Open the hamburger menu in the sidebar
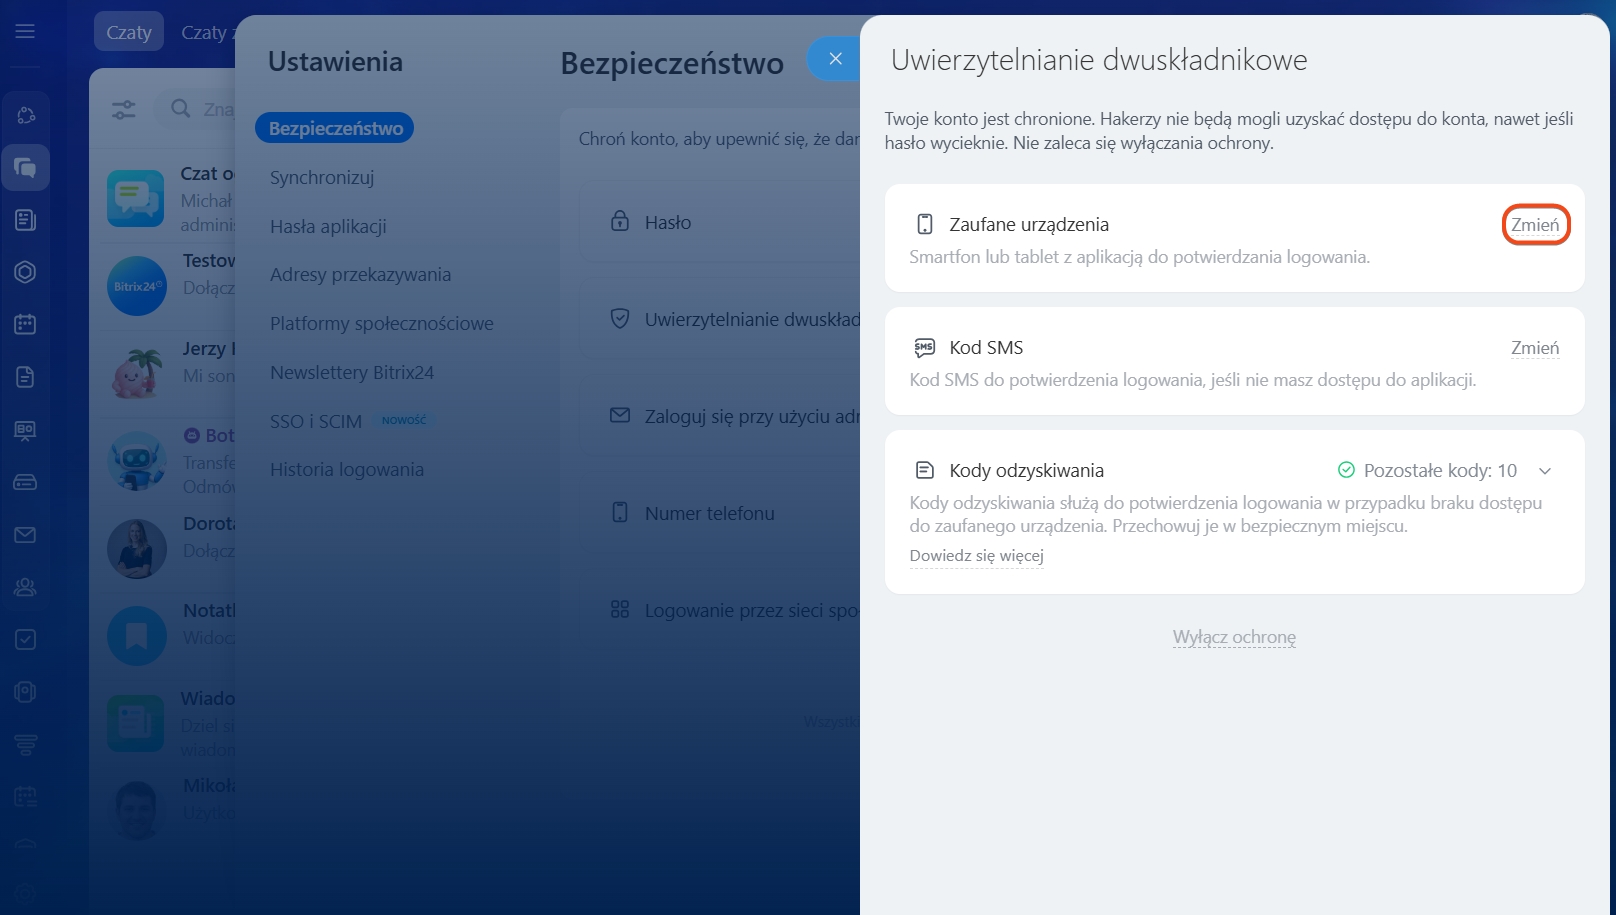The image size is (1616, 915). (x=25, y=32)
